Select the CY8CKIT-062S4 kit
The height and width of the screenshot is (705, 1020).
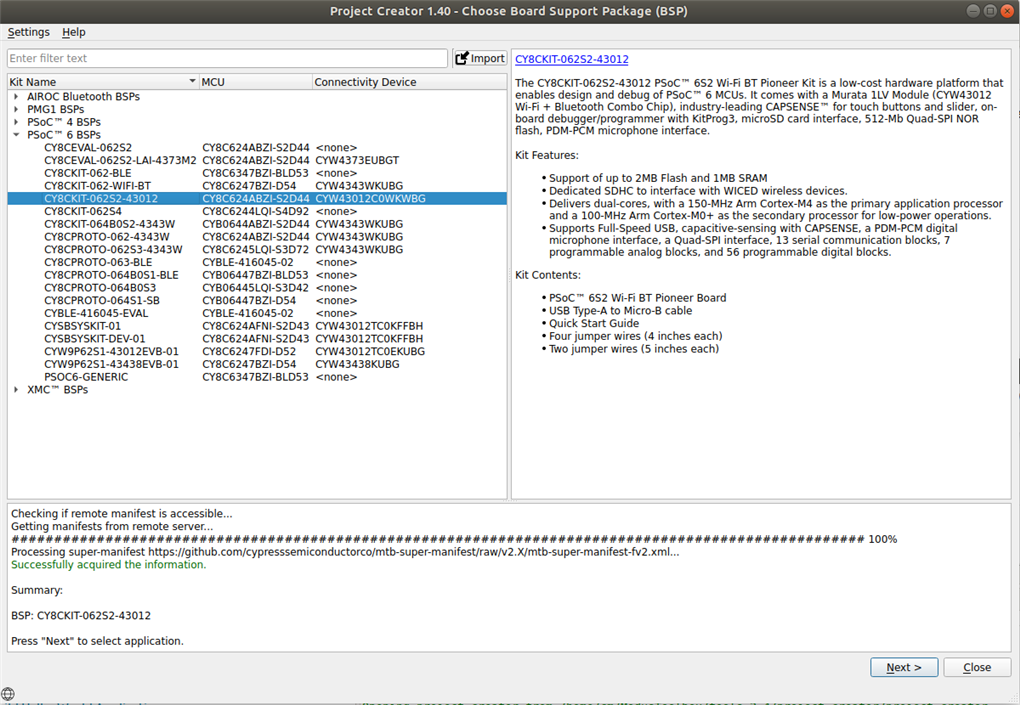coord(257,211)
